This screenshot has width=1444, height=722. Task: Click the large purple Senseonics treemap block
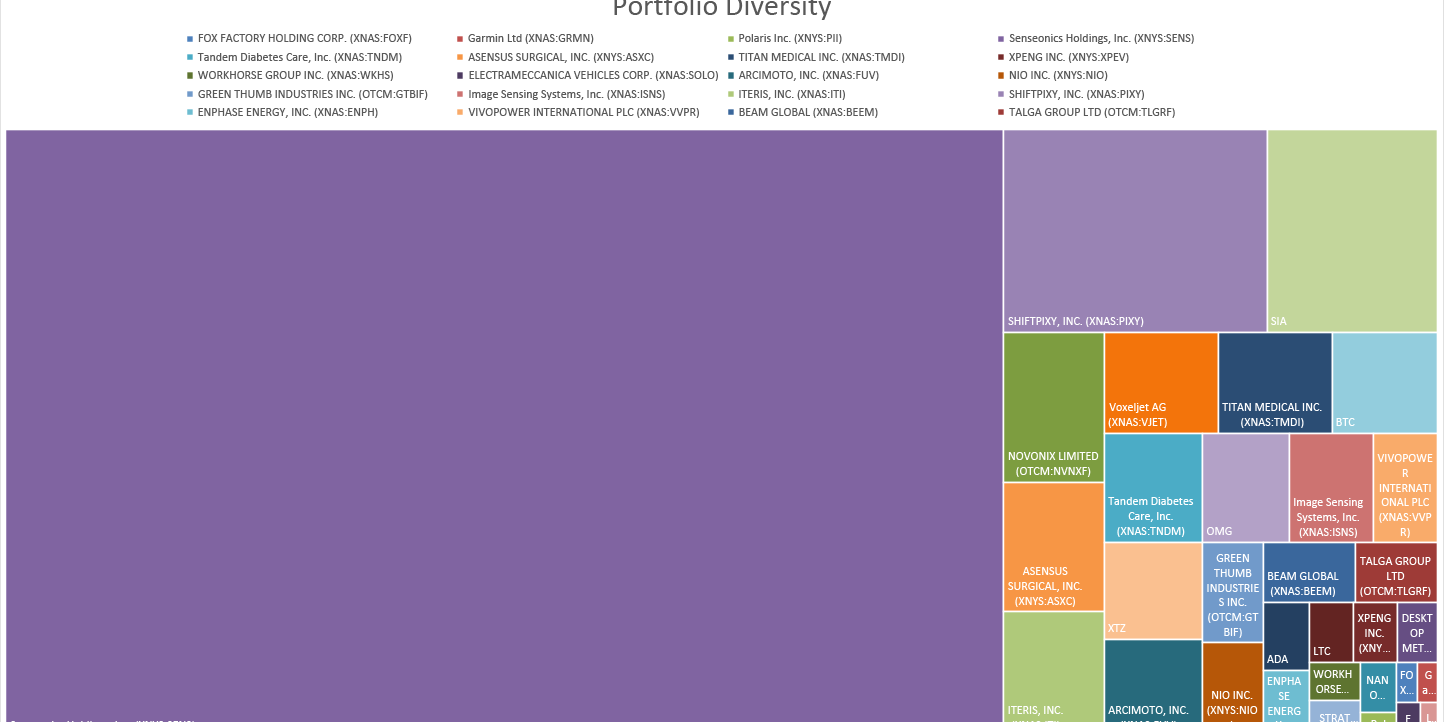tap(504, 420)
